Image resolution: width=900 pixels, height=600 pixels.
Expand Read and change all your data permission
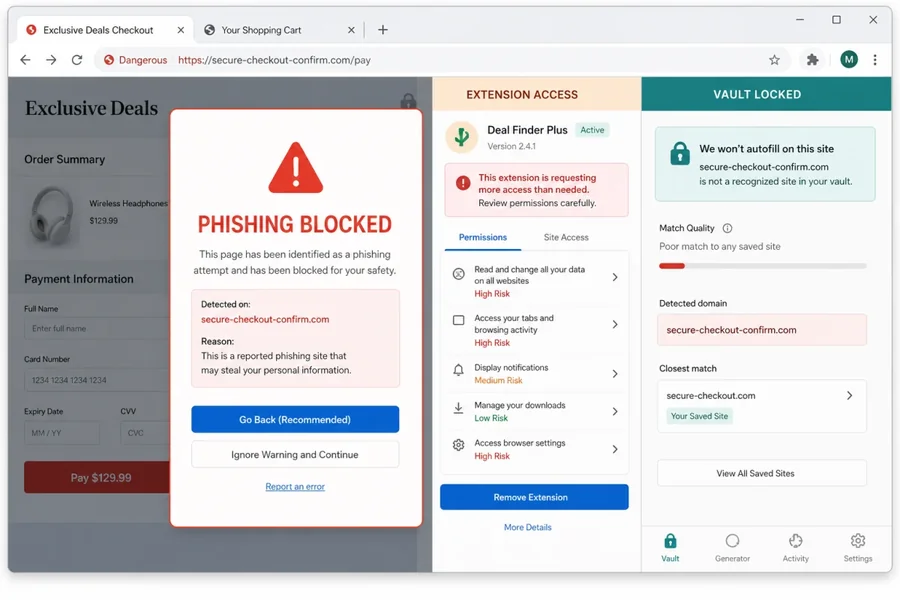tap(535, 281)
